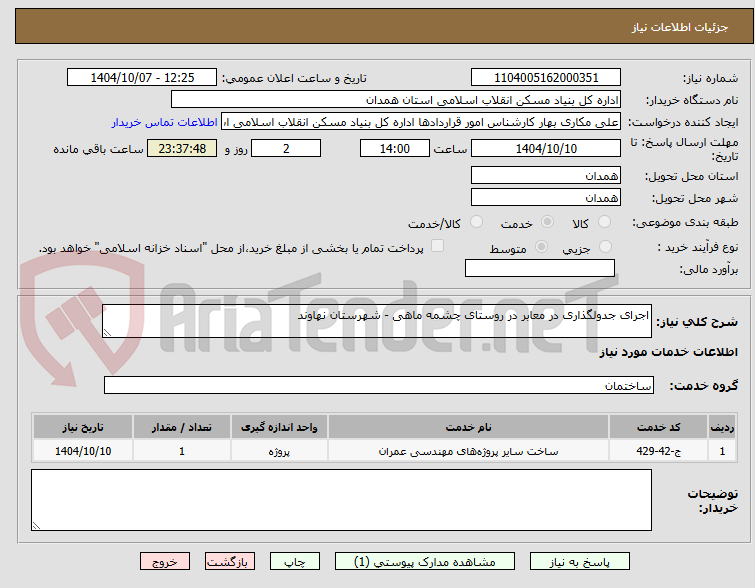Choose the متوسط purchase type option

541,247
